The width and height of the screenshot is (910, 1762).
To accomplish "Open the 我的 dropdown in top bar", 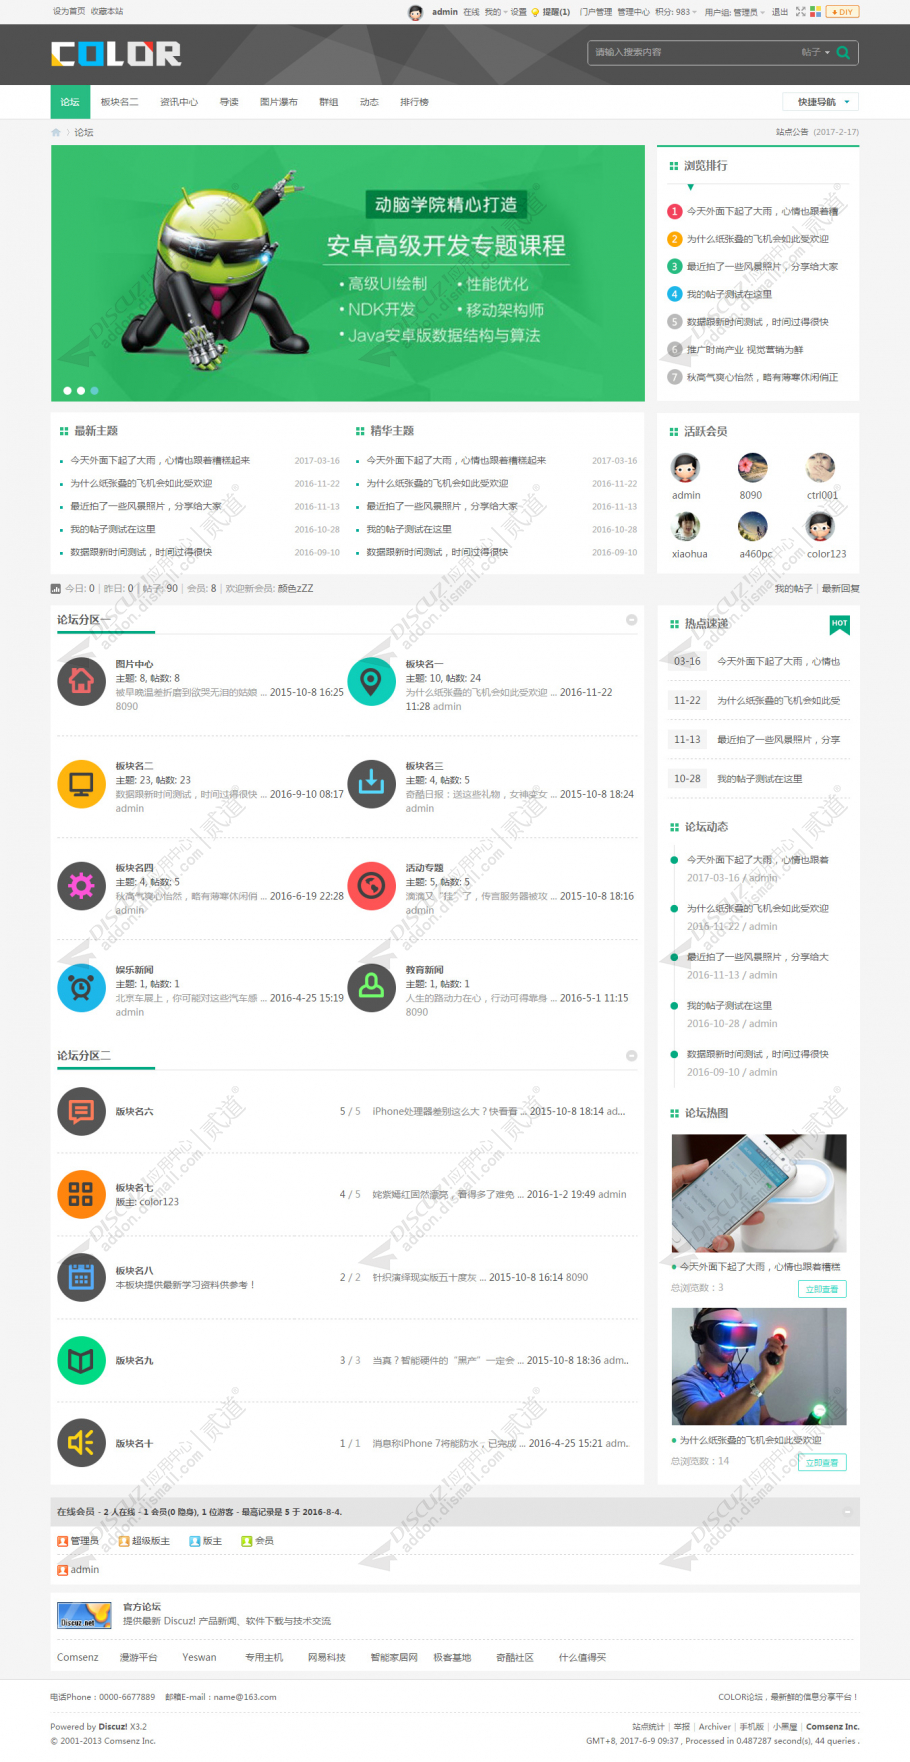I will (x=494, y=12).
